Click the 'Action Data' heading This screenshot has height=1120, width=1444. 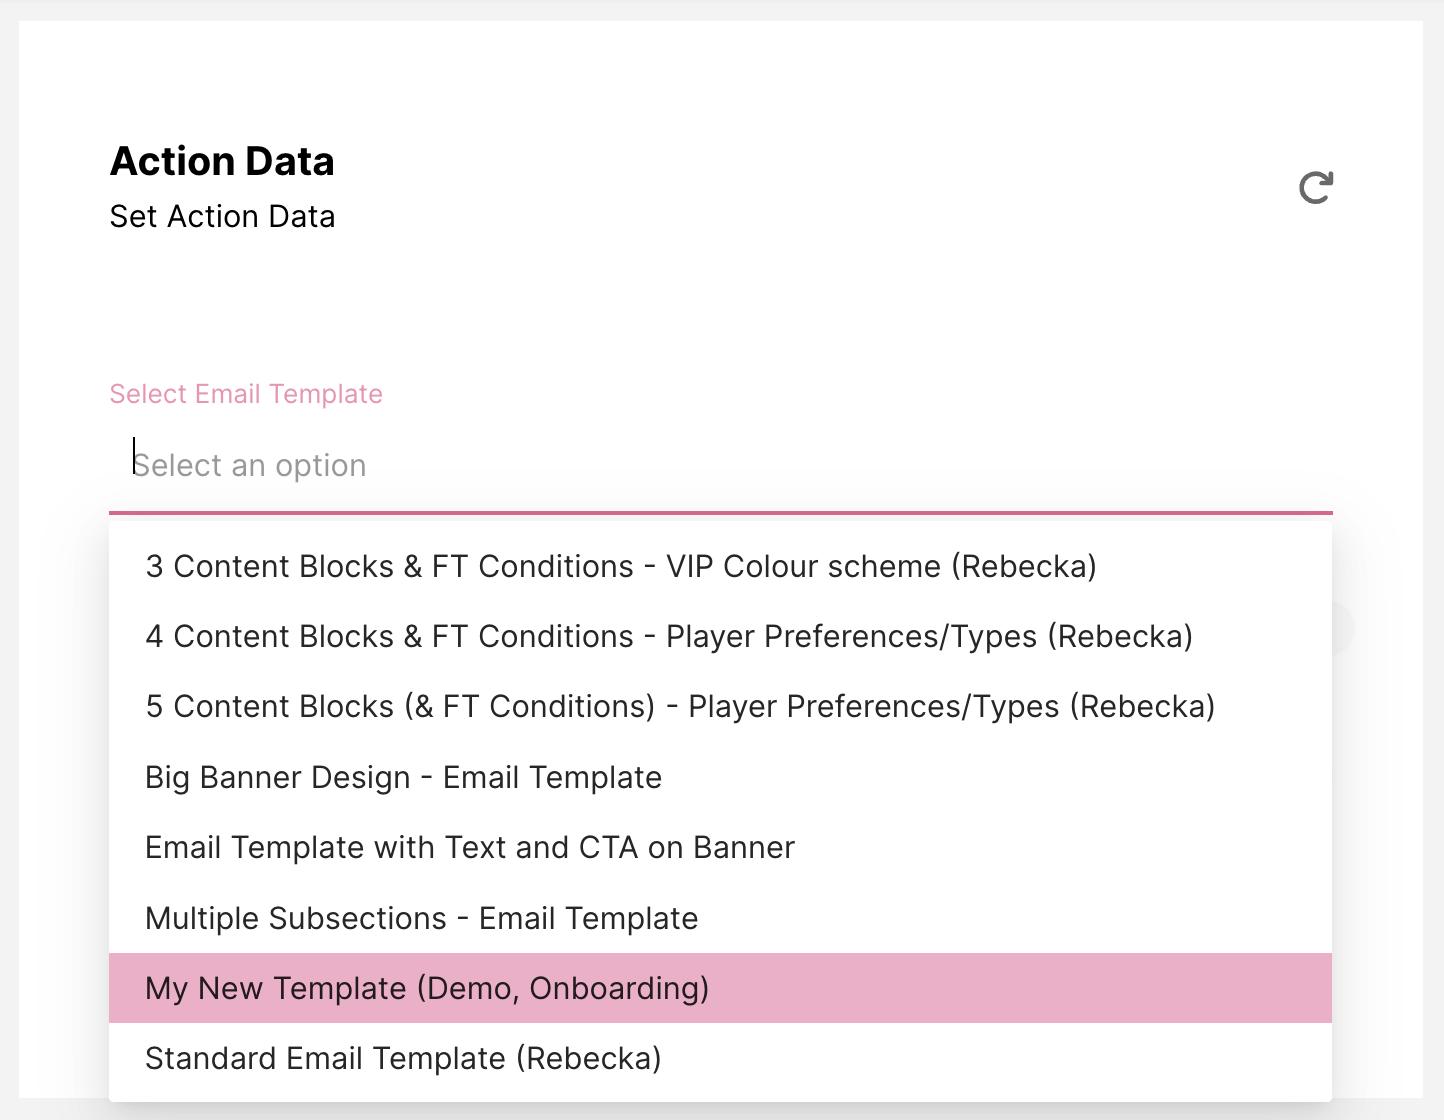222,162
